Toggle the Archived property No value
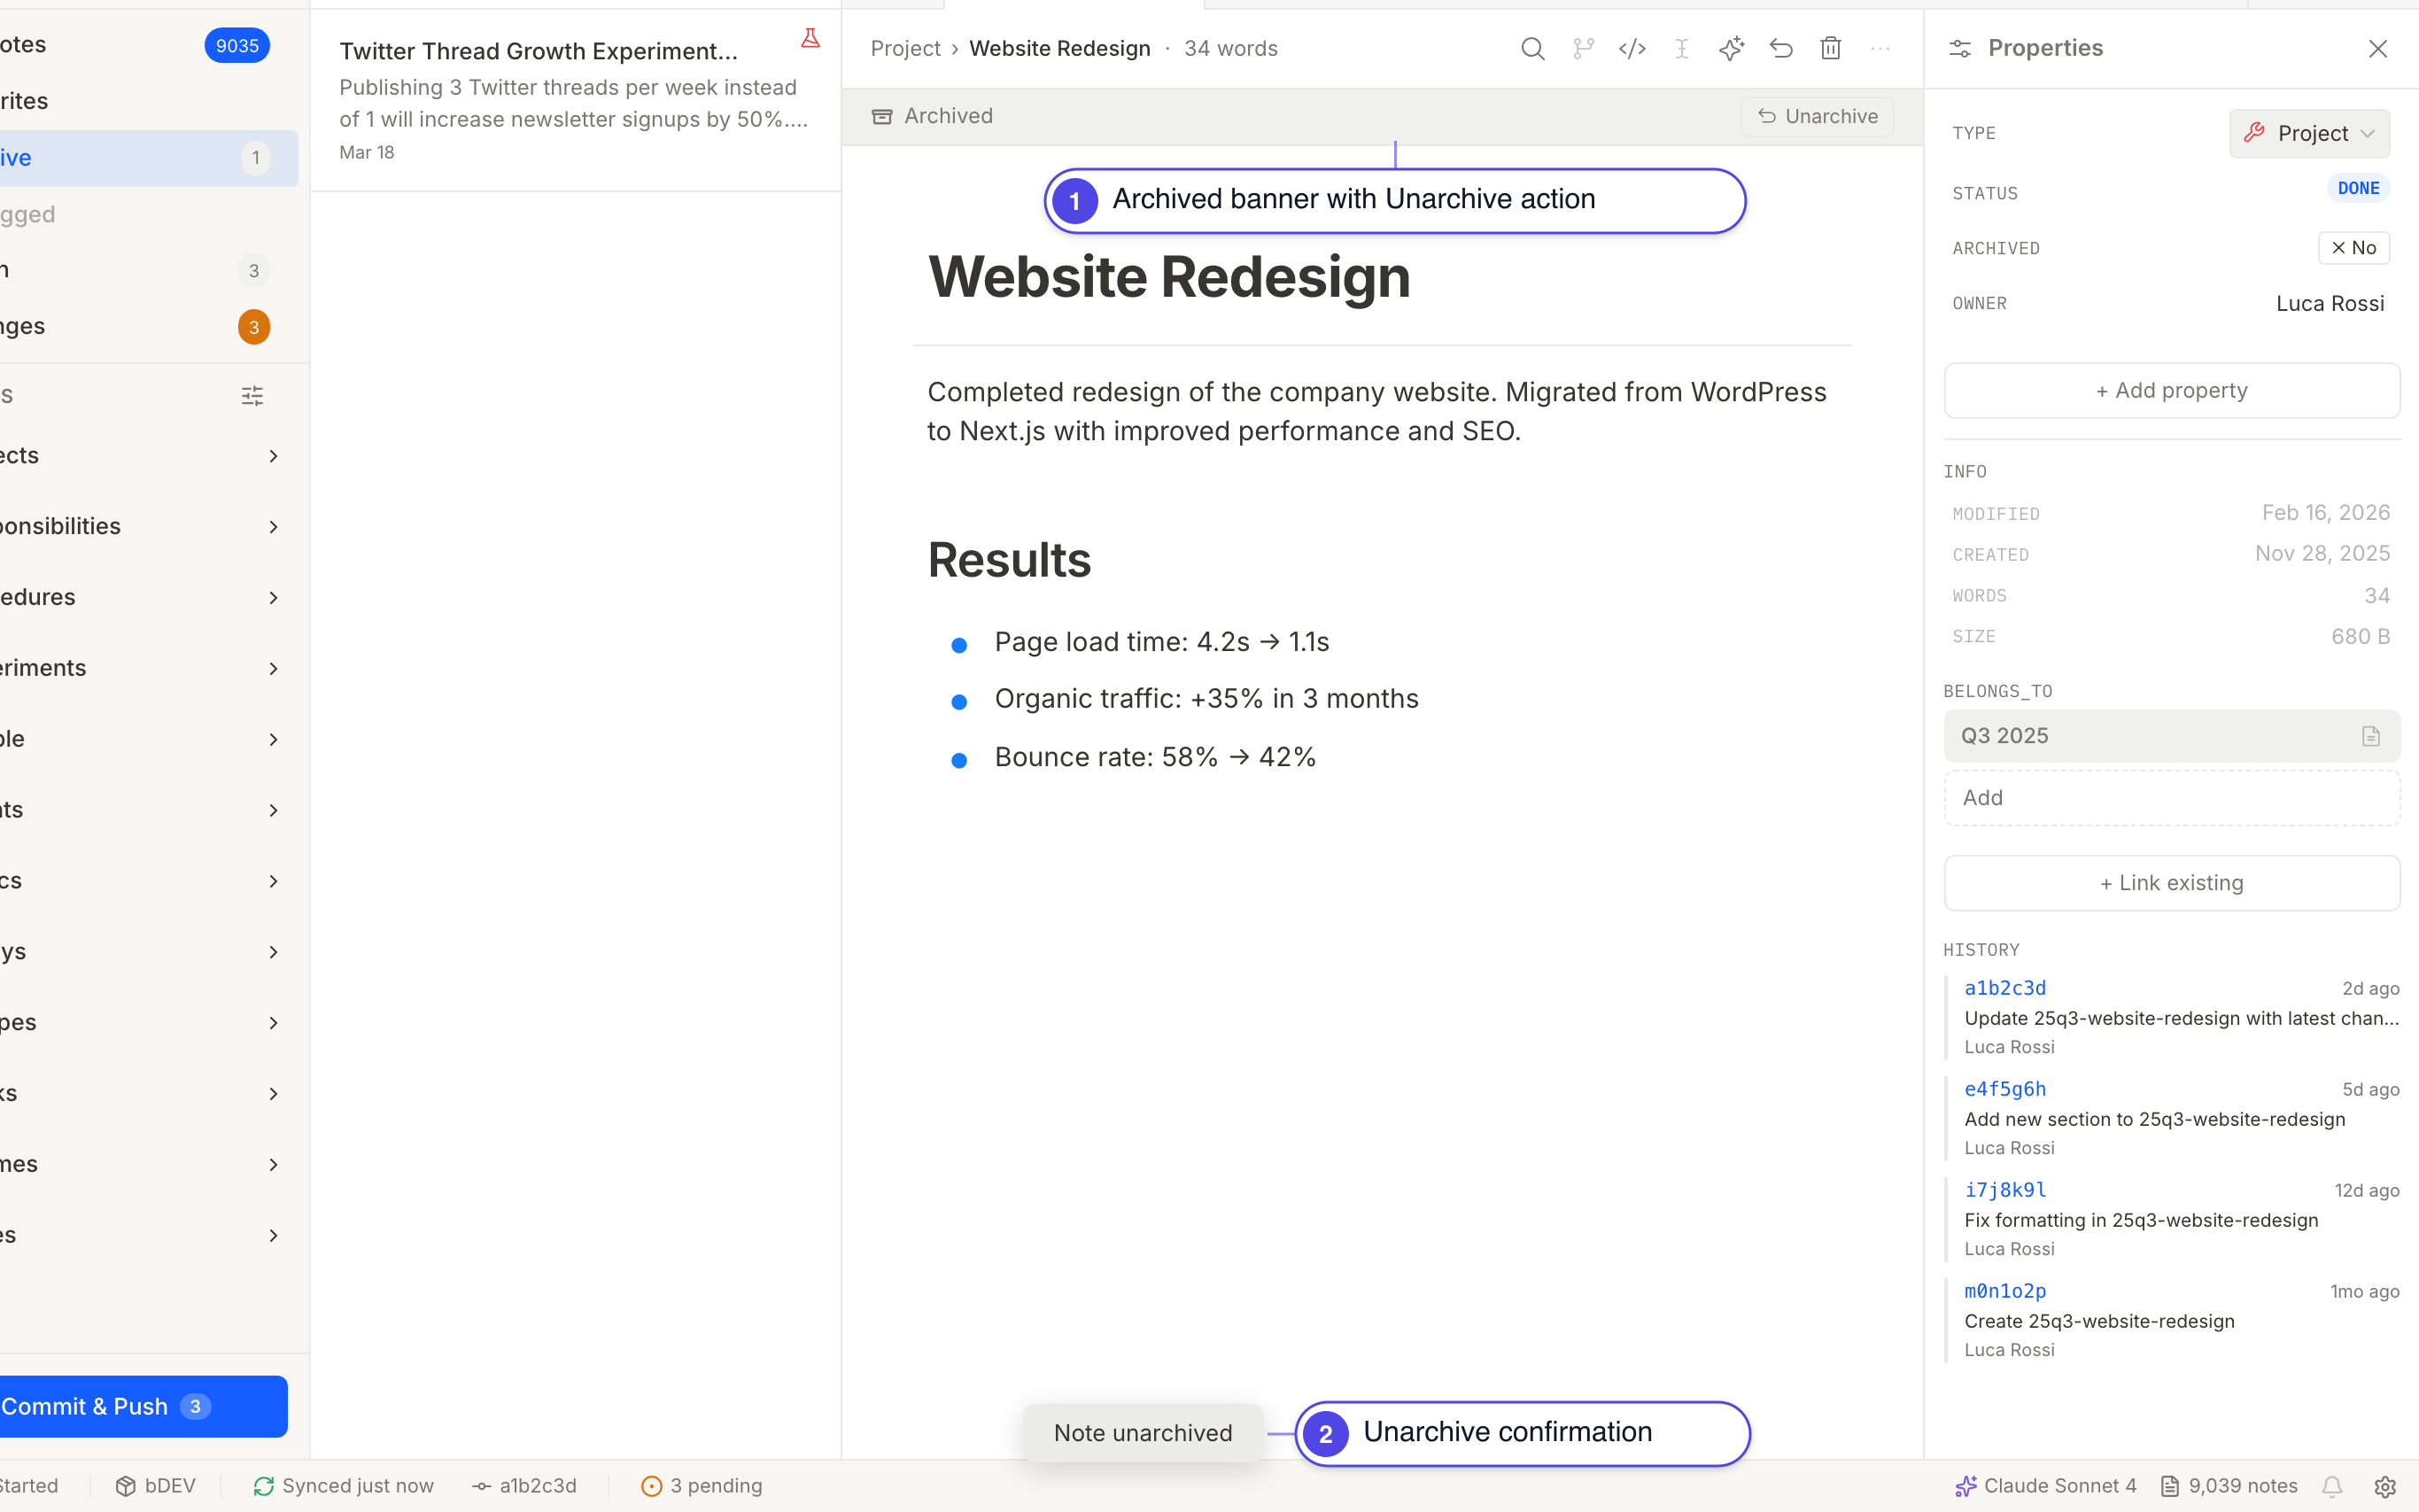 (x=2353, y=248)
